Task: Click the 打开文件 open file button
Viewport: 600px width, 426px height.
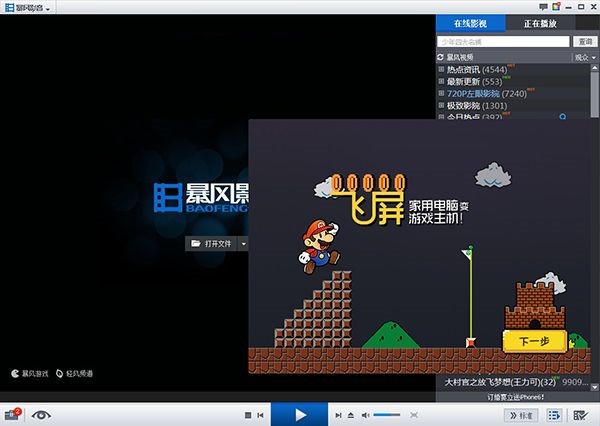Action: tap(211, 243)
